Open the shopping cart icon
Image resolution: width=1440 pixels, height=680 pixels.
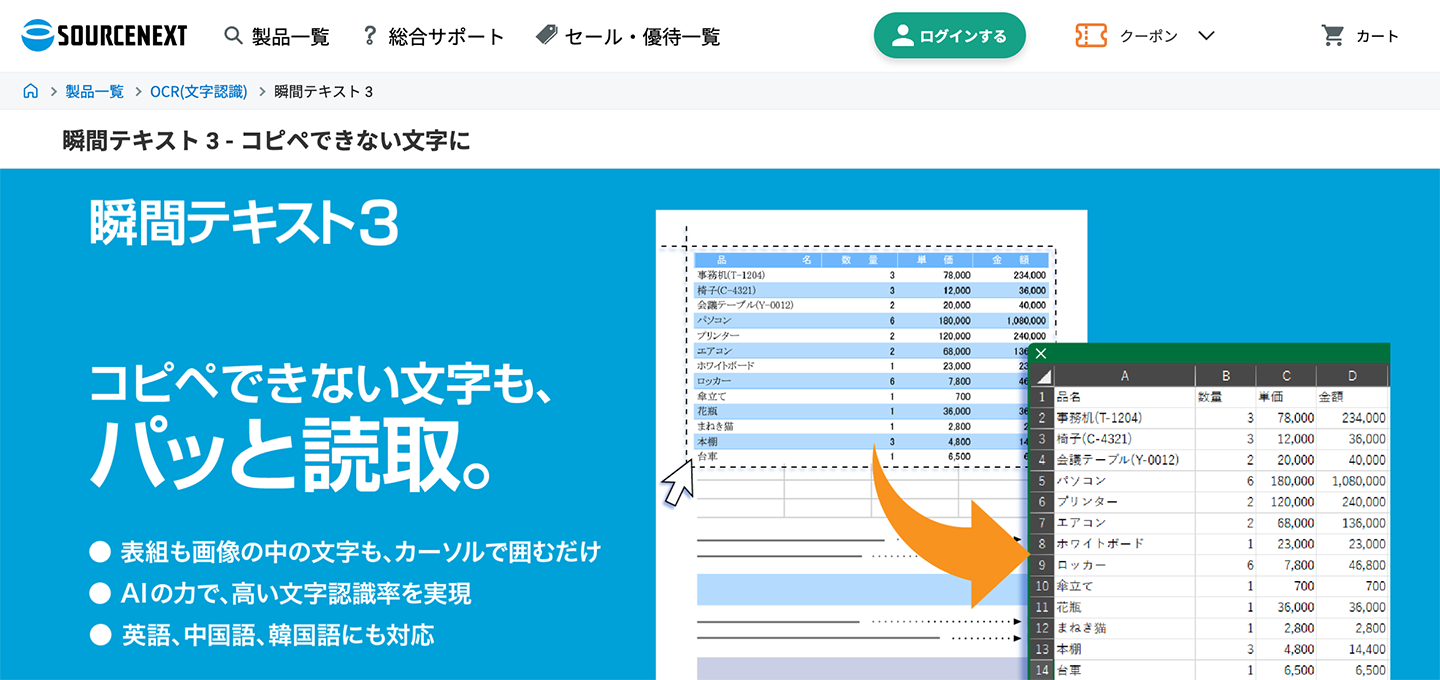(x=1333, y=34)
